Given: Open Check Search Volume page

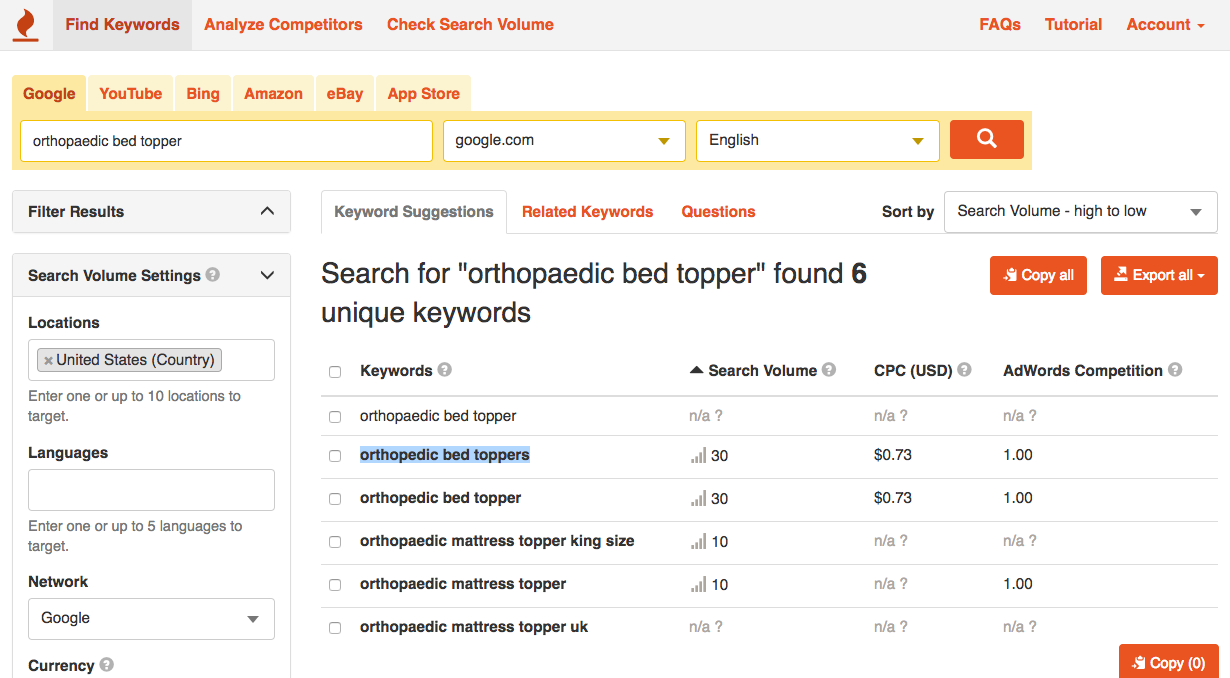Looking at the screenshot, I should coord(470,25).
